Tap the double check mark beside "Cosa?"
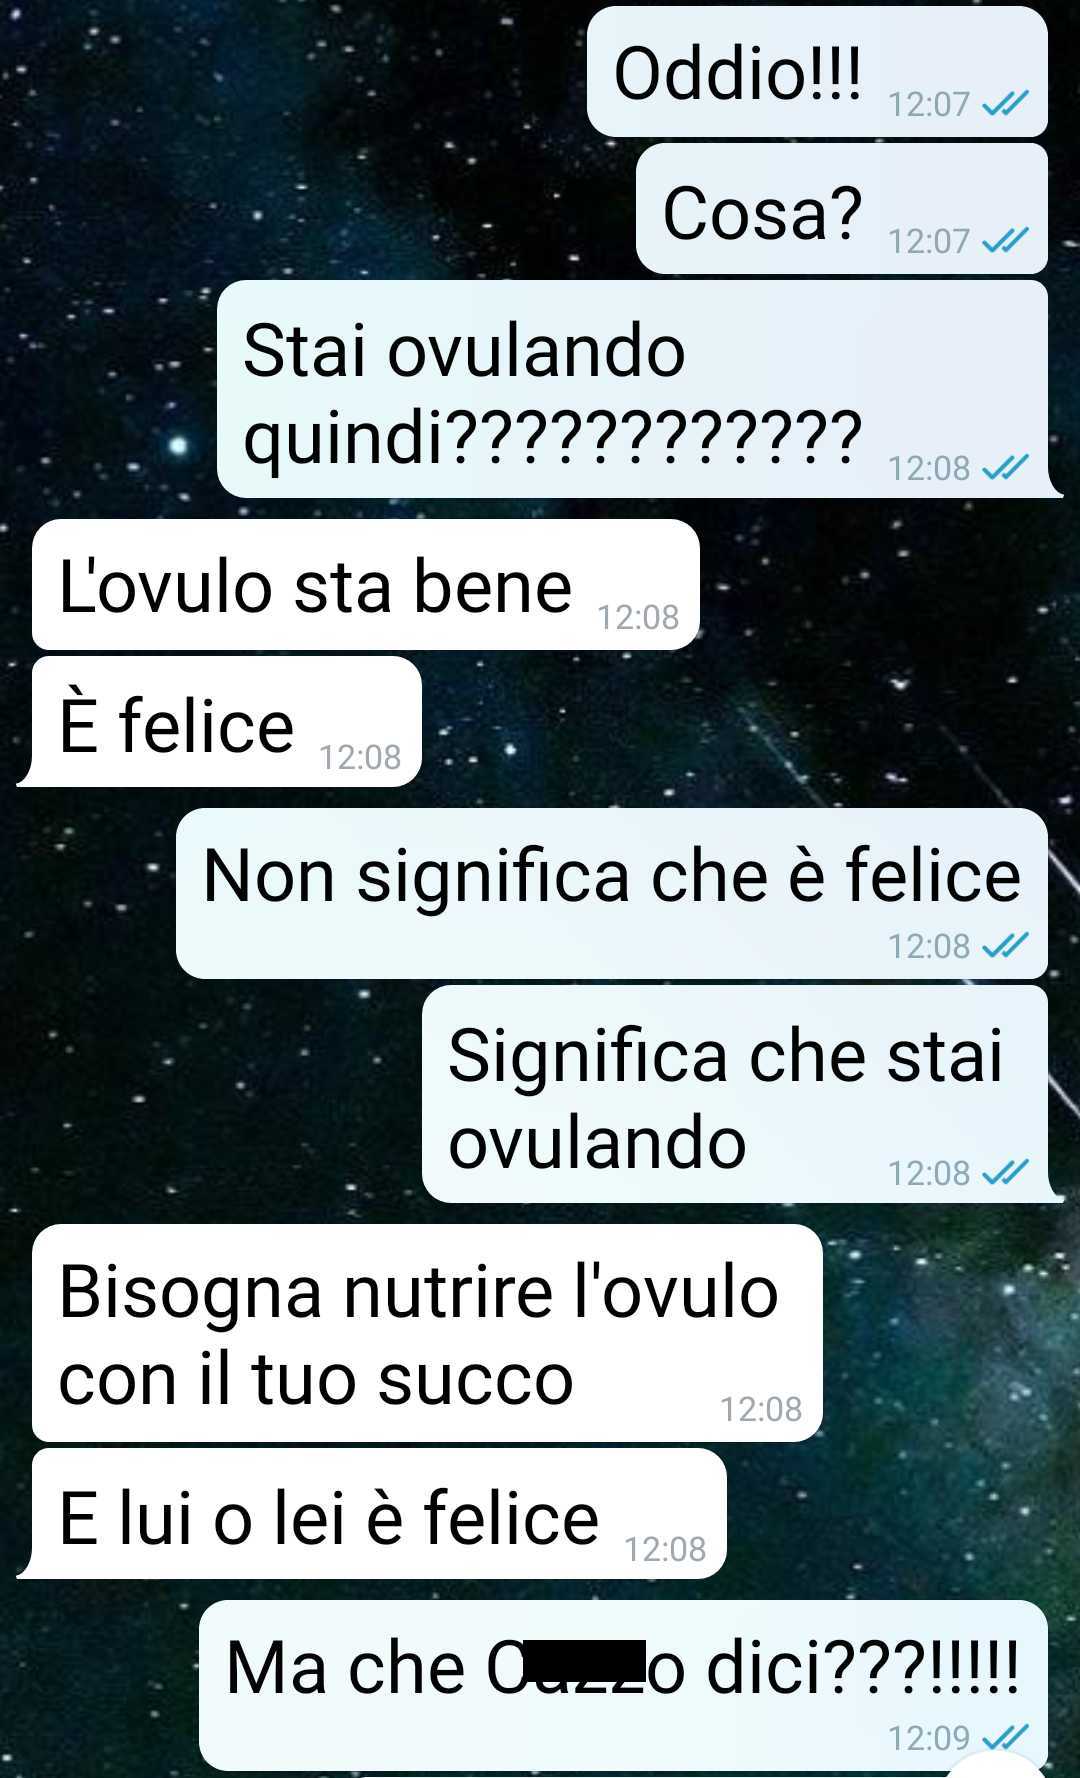The width and height of the screenshot is (1080, 1778). point(1005,241)
